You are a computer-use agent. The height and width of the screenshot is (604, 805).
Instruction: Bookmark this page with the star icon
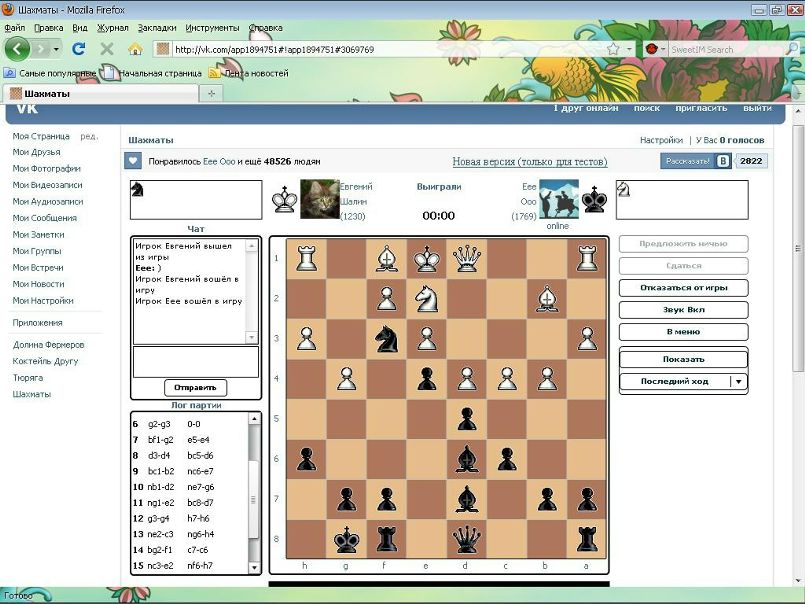click(613, 49)
